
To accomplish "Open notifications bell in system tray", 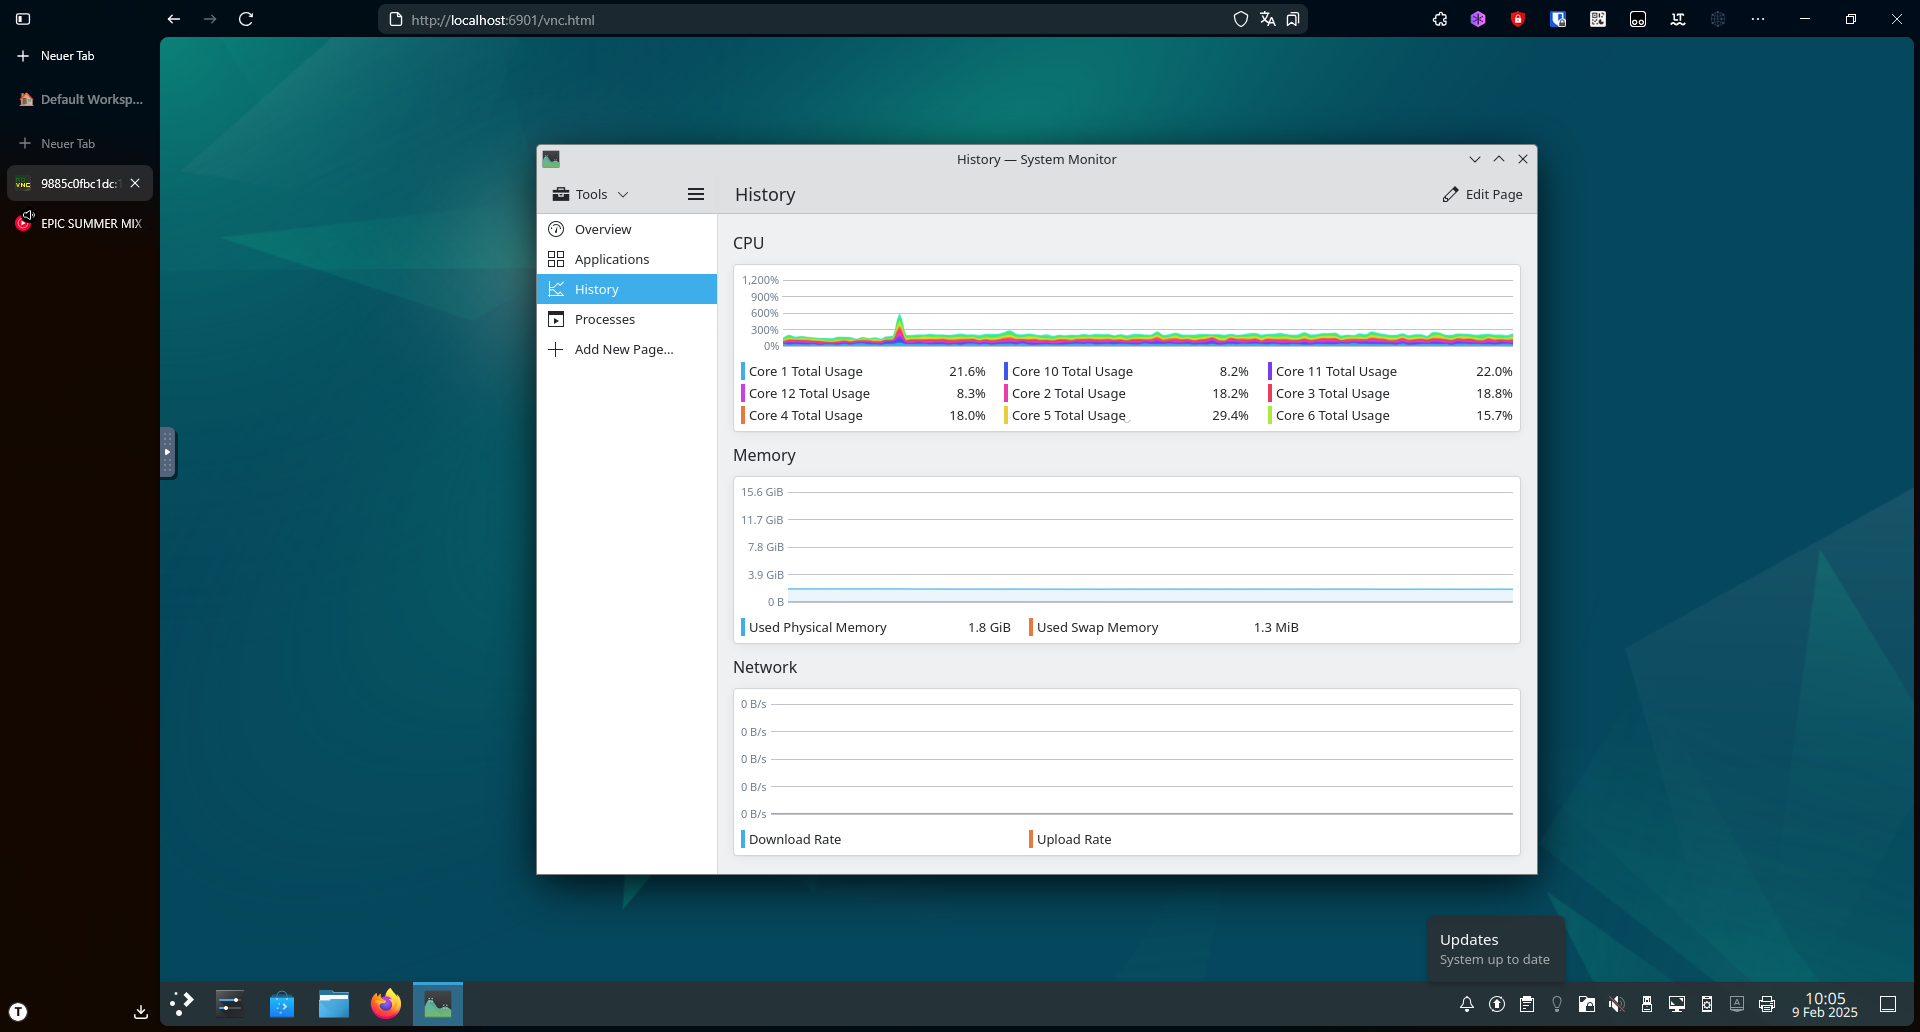I will tap(1467, 1004).
